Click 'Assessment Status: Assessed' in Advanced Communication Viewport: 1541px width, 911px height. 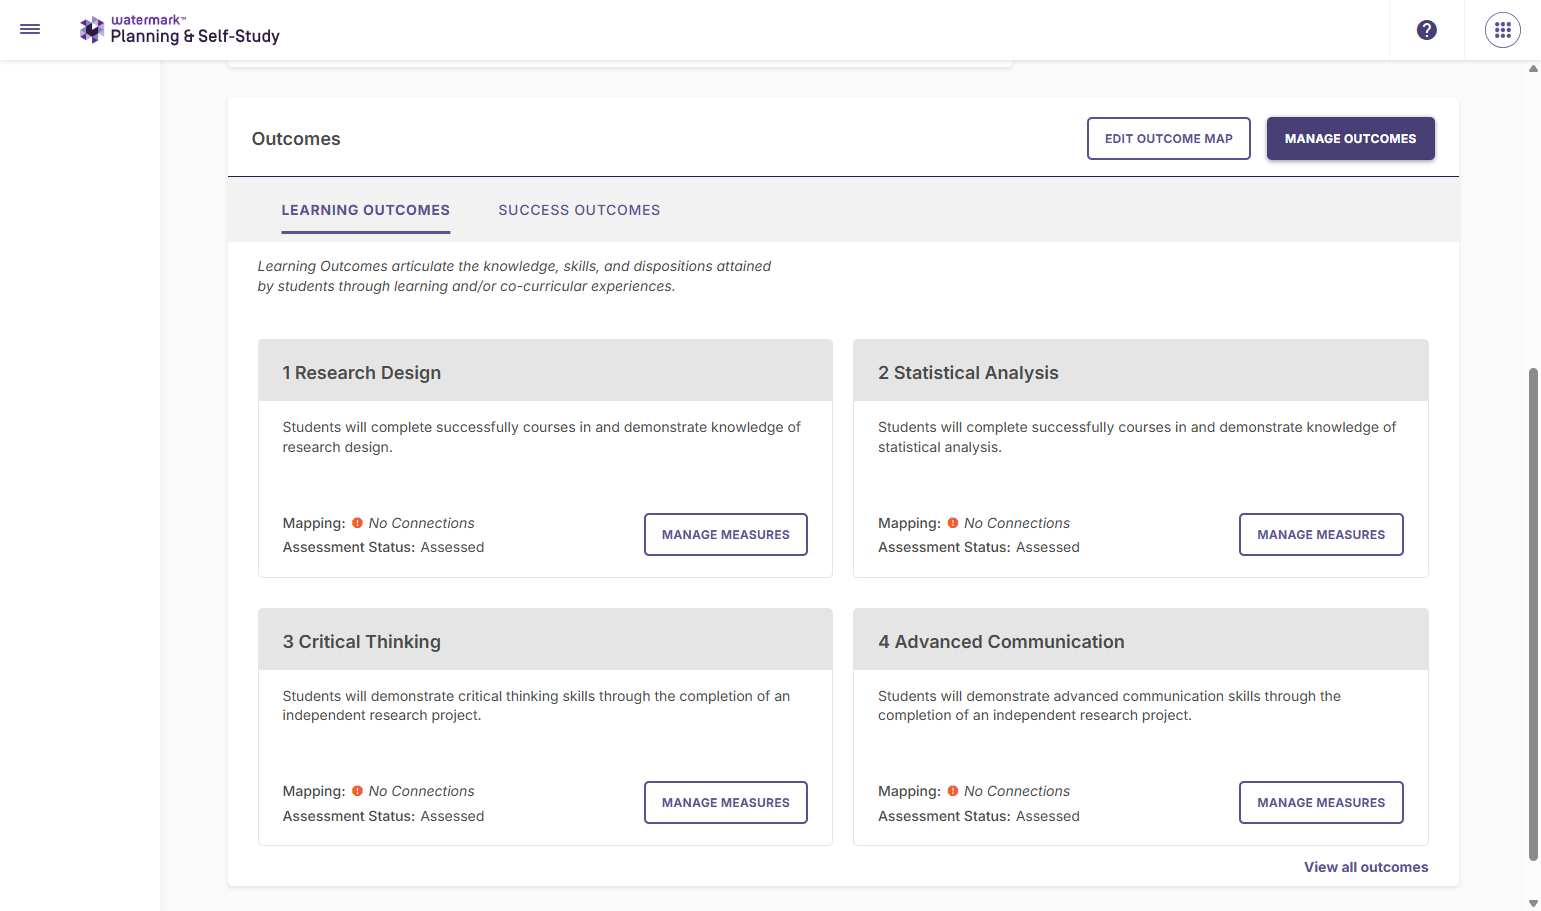pyautogui.click(x=979, y=816)
